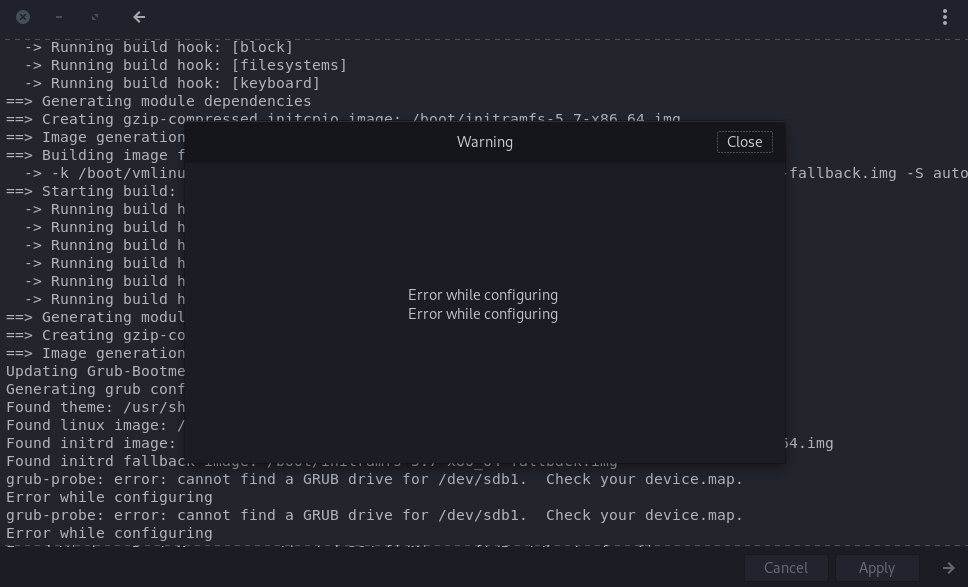Click the first grub-probe error line
Viewport: 968px width, 587px height.
click(x=374, y=479)
